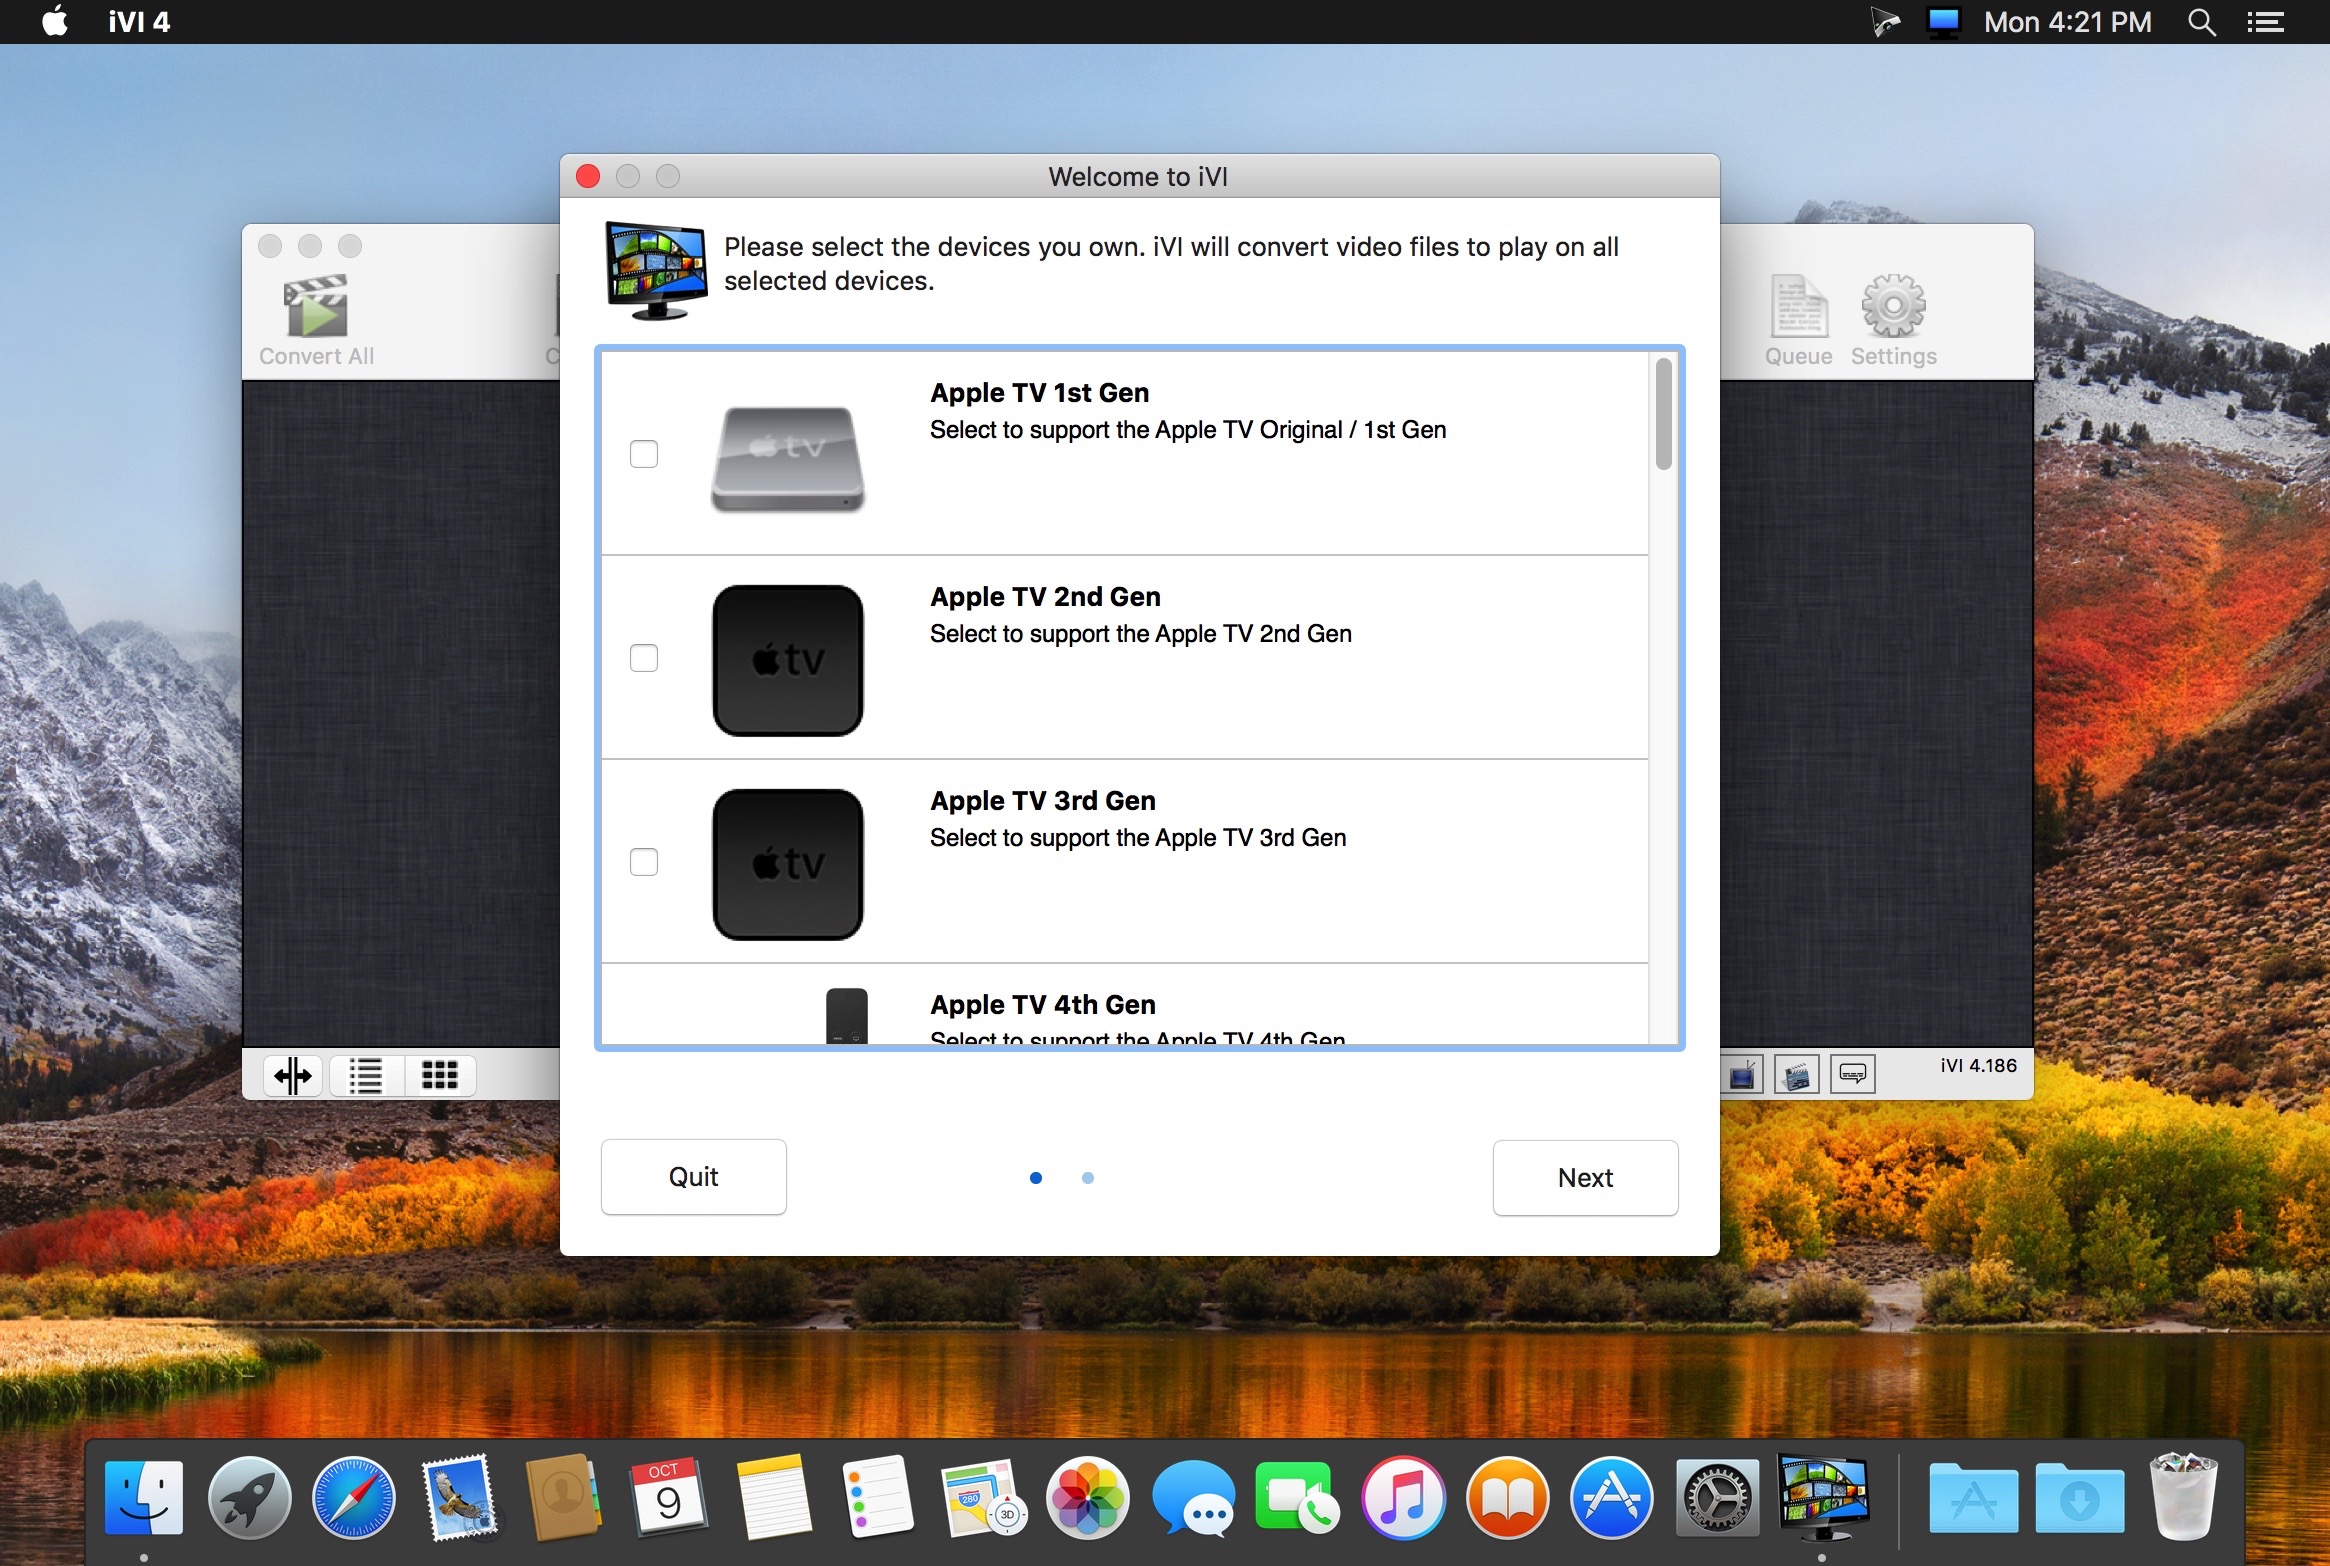Image resolution: width=2330 pixels, height=1566 pixels.
Task: Open the Settings gear icon
Action: coord(1893,306)
